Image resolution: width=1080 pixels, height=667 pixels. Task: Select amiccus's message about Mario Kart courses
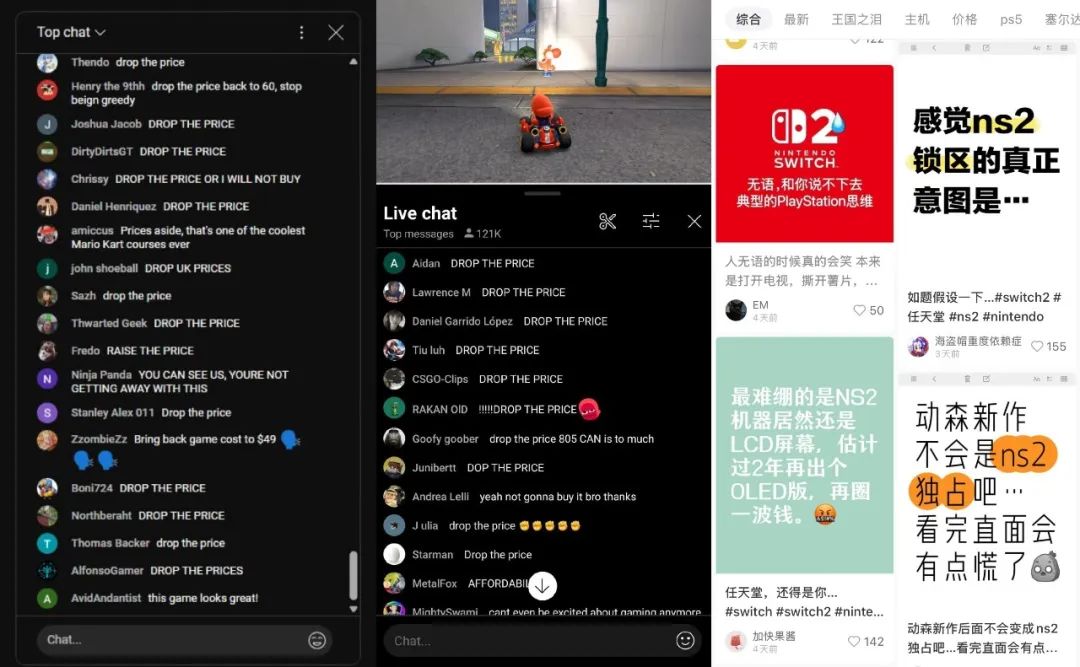(188, 237)
